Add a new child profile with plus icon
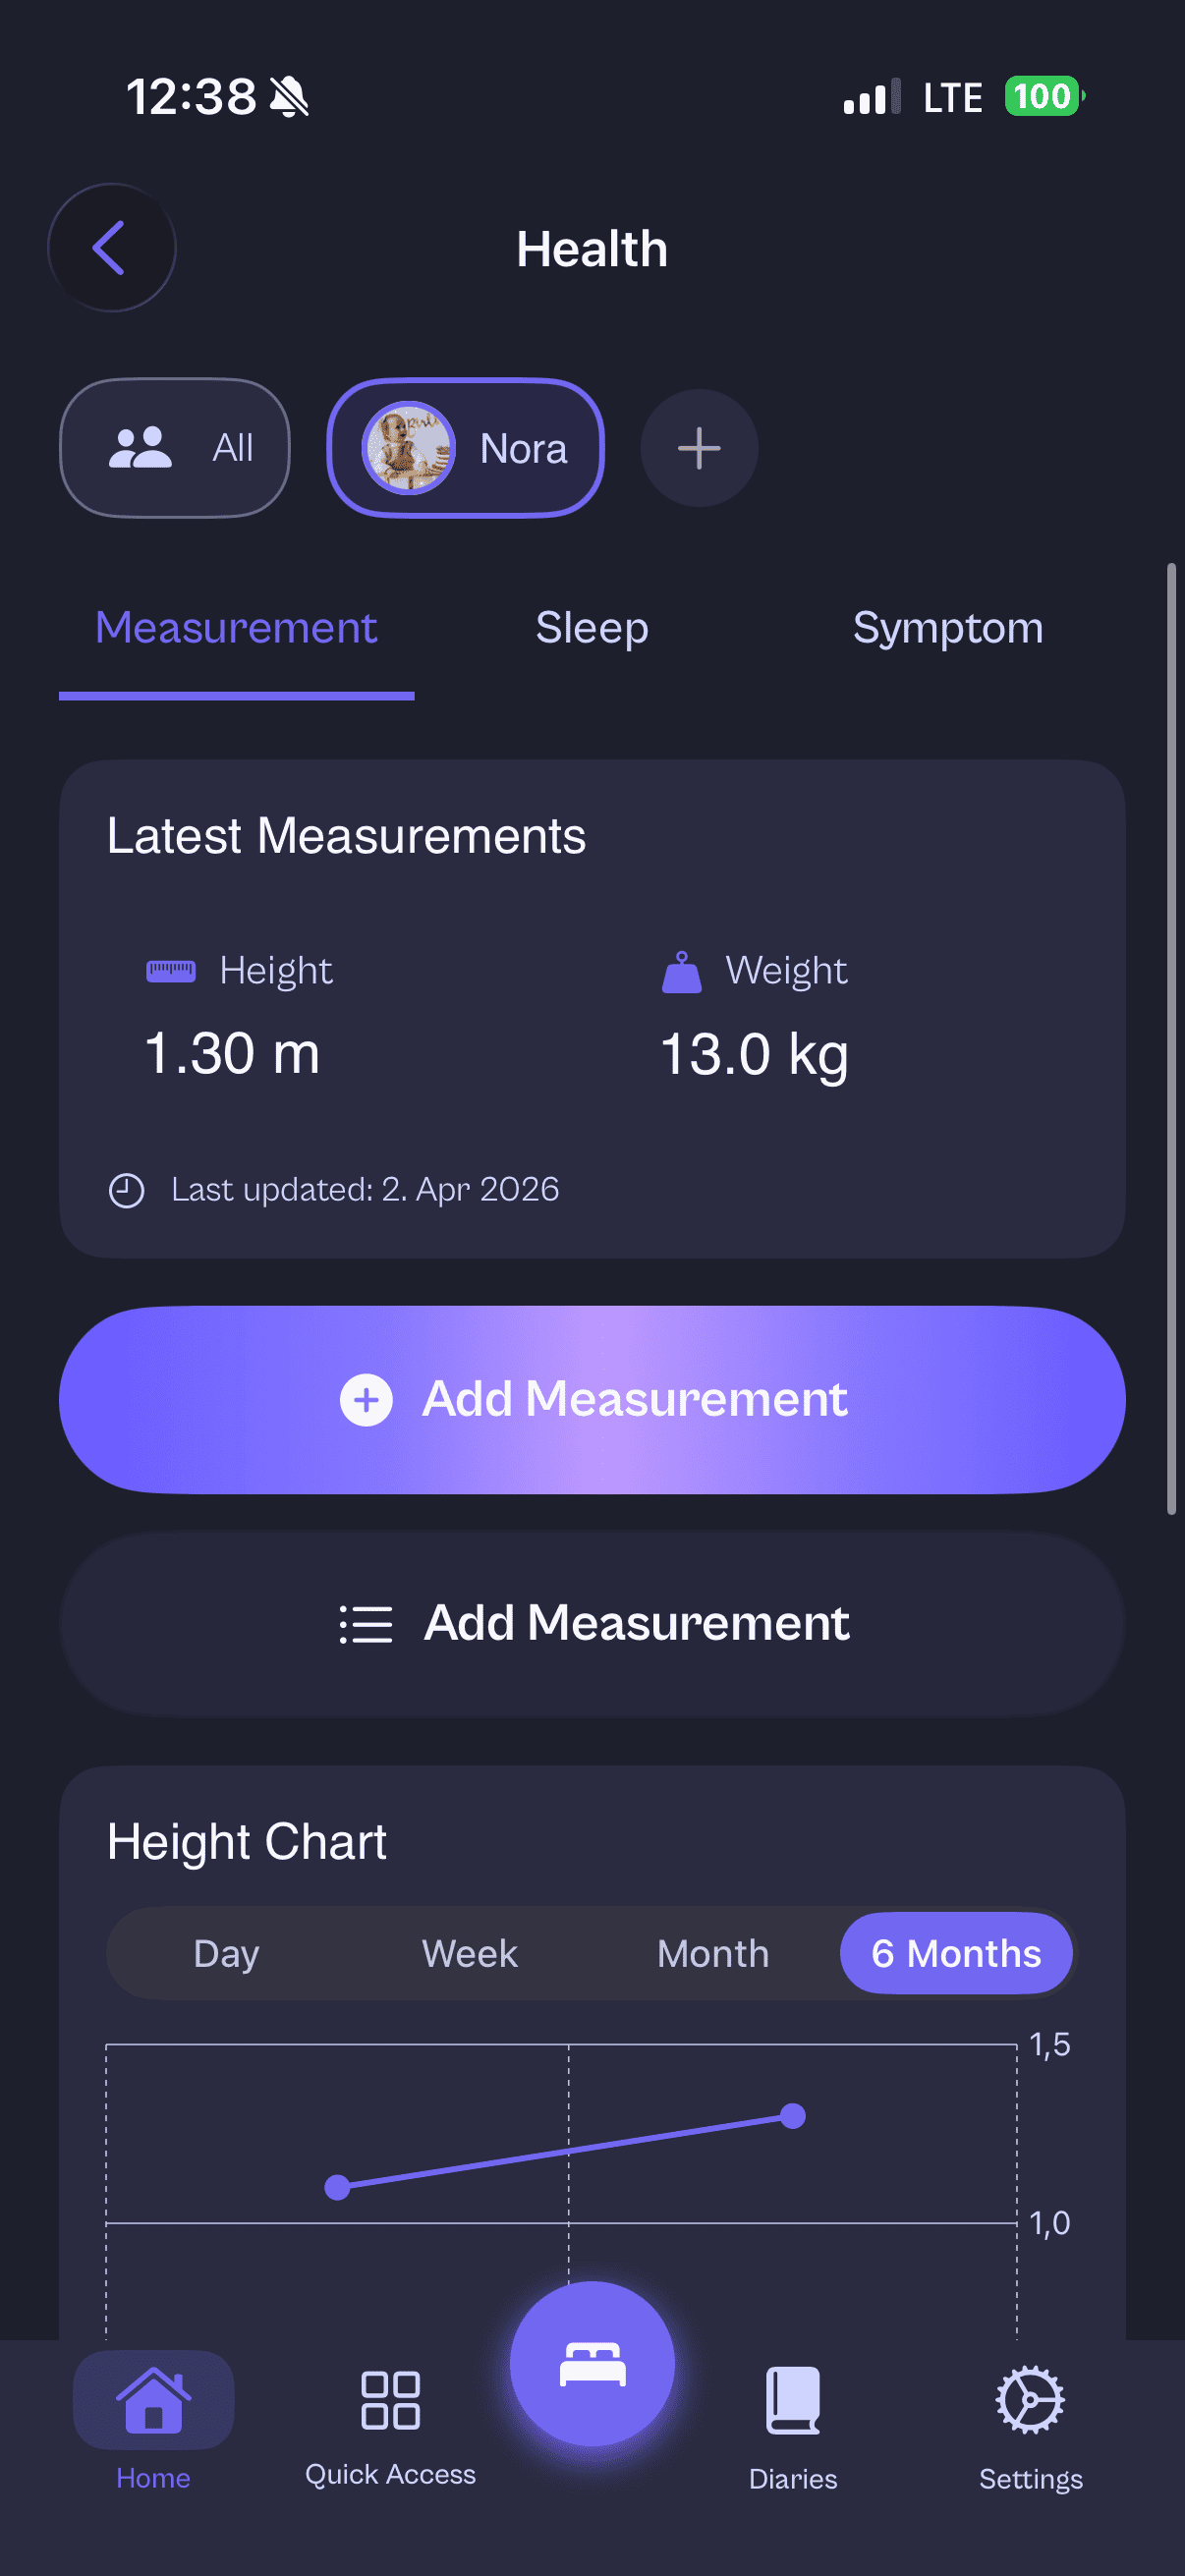Viewport: 1185px width, 2576px height. coord(698,448)
